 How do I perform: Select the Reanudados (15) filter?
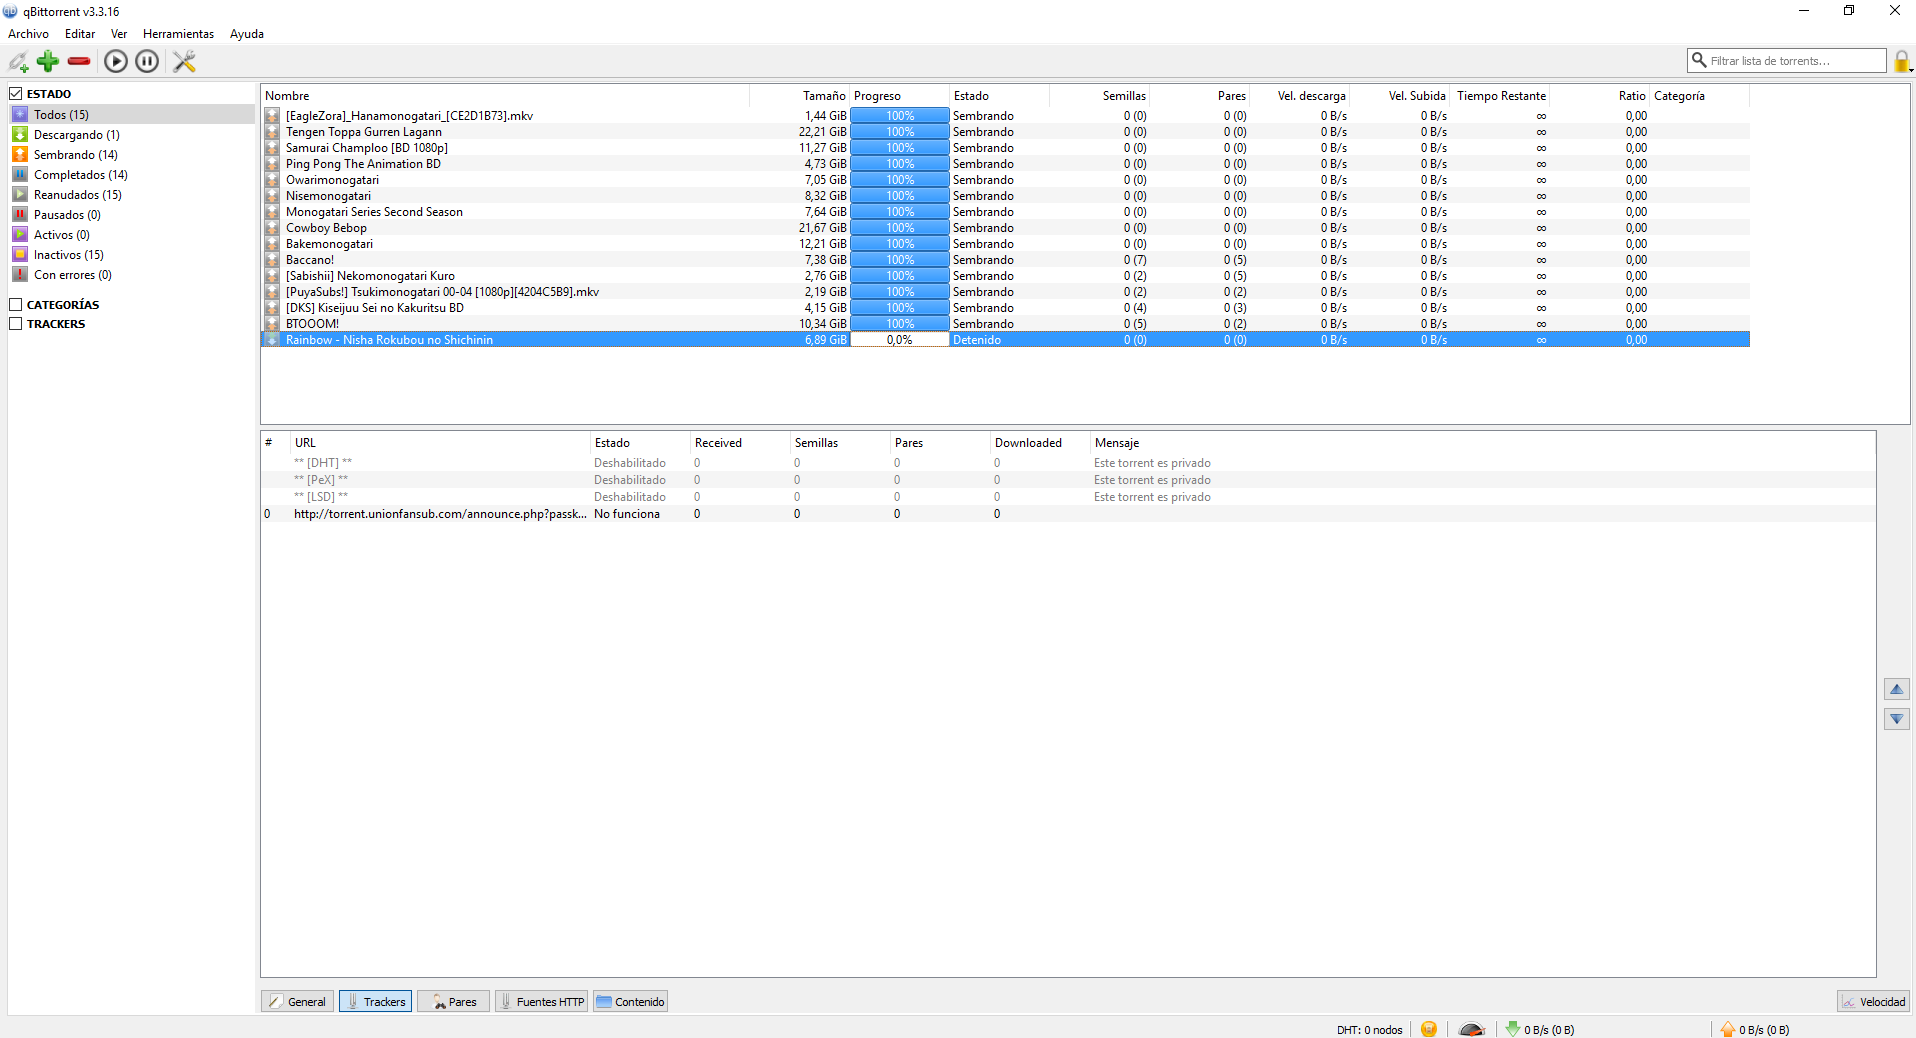[x=131, y=195]
